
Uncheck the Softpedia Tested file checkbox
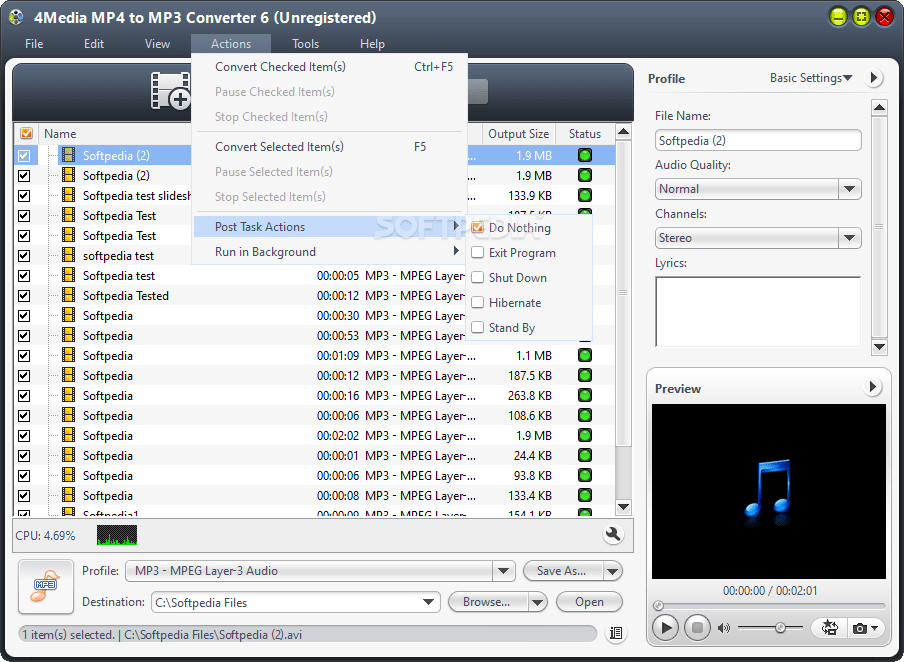[x=24, y=296]
